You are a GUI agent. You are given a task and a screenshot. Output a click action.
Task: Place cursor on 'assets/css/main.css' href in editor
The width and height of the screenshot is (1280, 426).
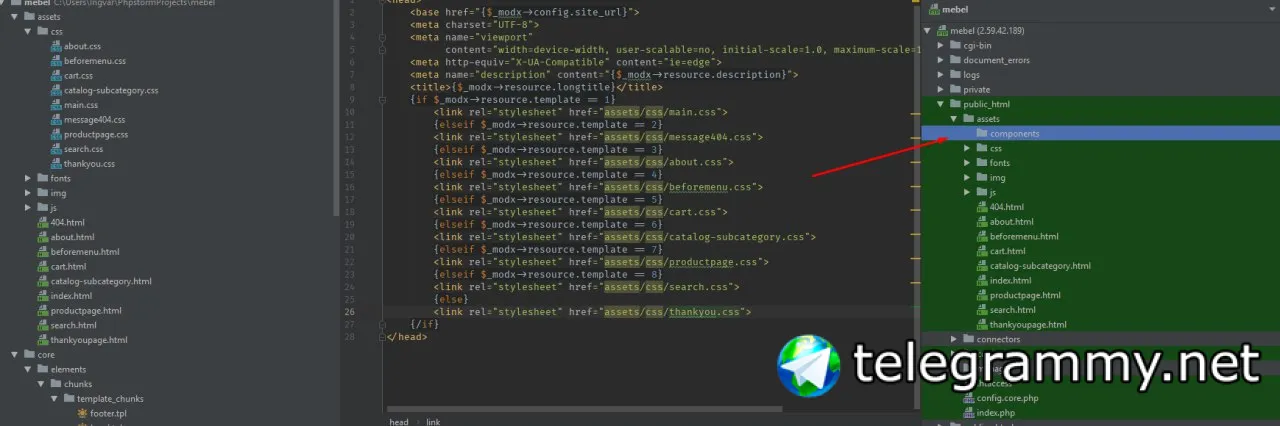point(662,112)
